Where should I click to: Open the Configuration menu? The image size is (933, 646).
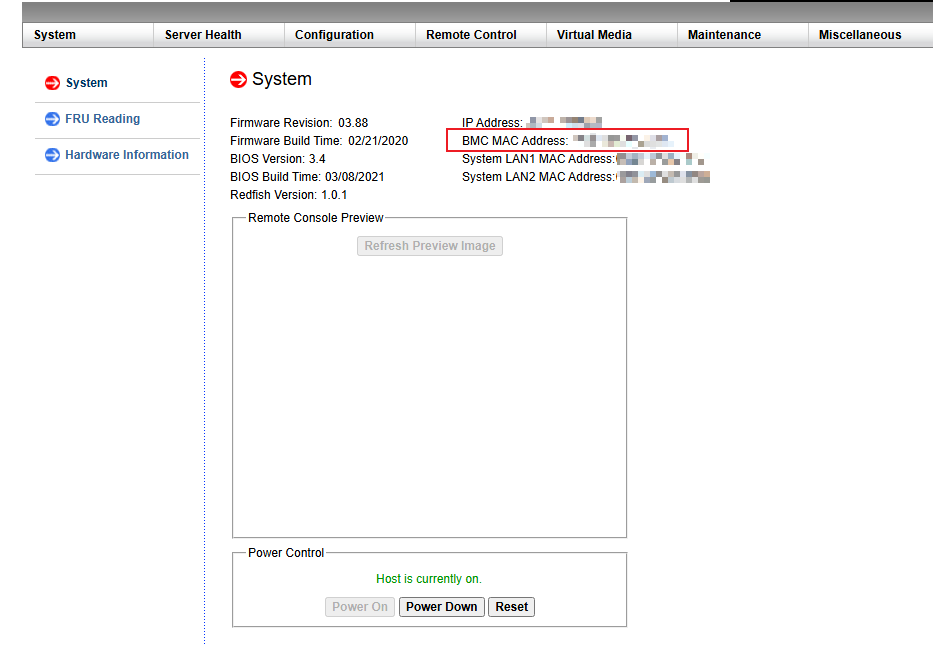(334, 35)
